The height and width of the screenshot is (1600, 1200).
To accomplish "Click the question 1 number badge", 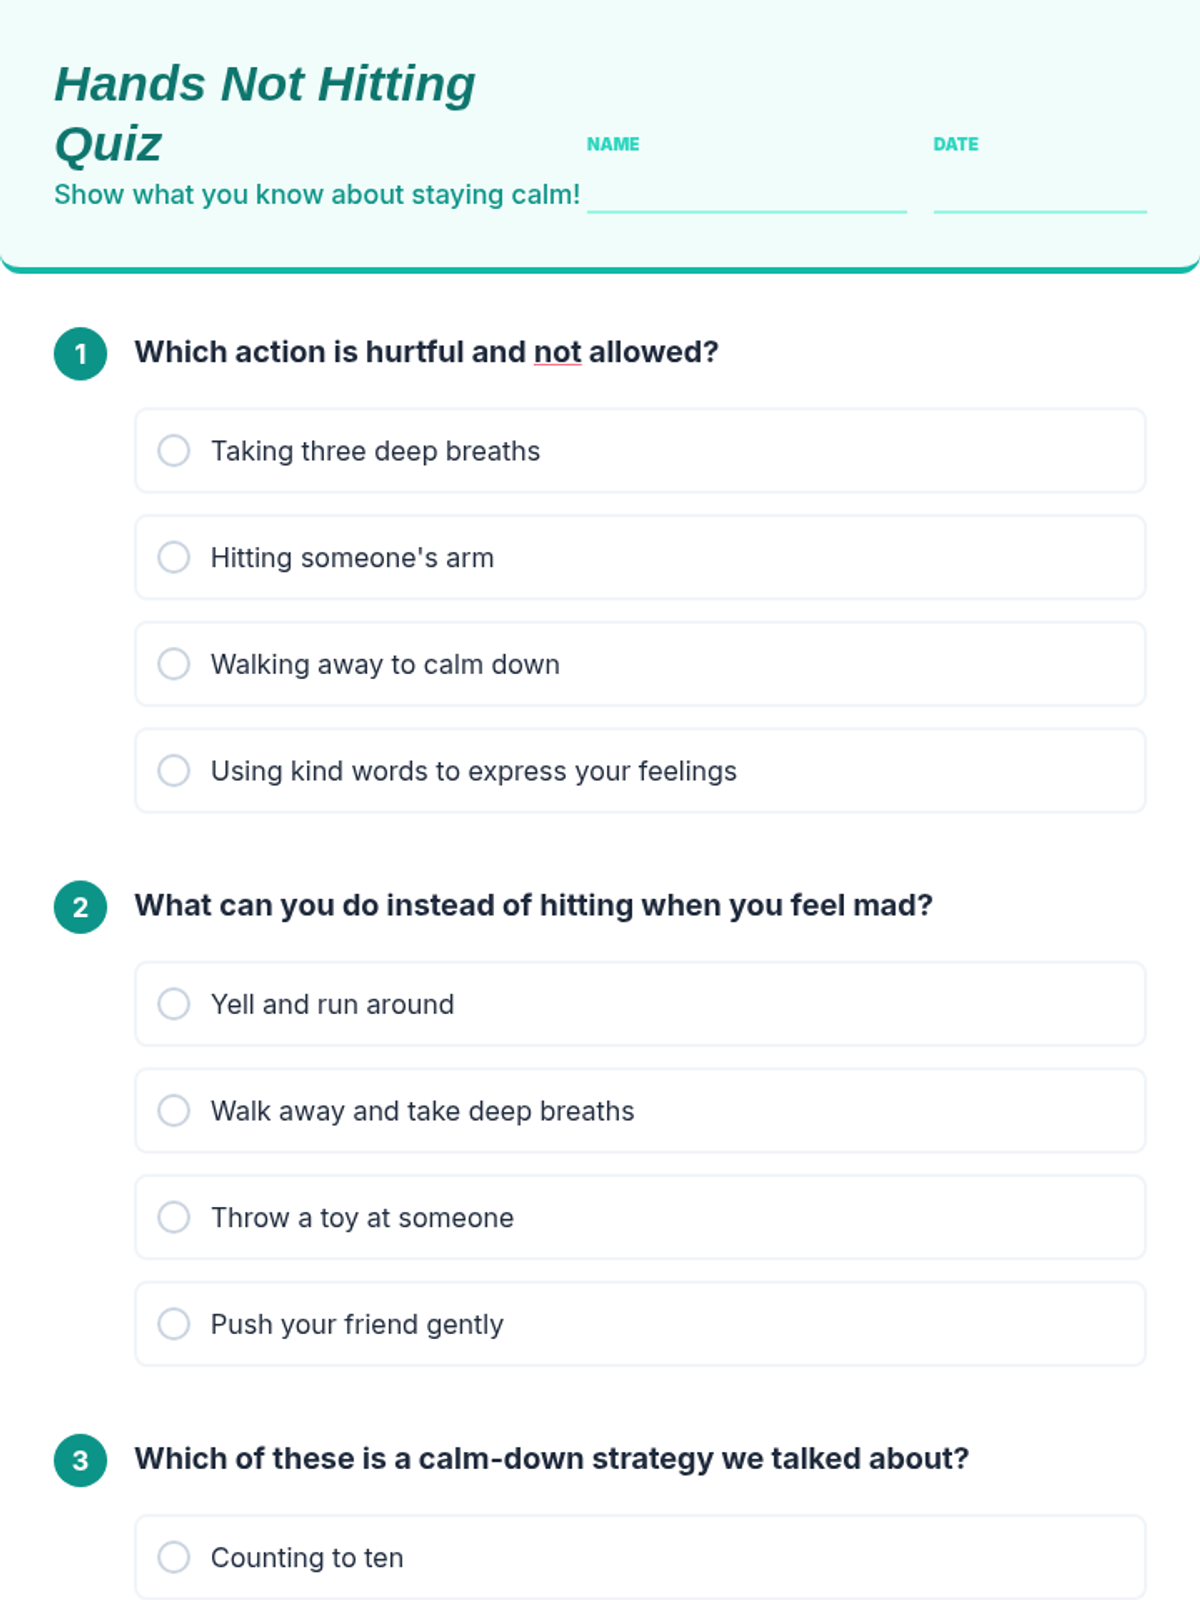I will pyautogui.click(x=81, y=354).
